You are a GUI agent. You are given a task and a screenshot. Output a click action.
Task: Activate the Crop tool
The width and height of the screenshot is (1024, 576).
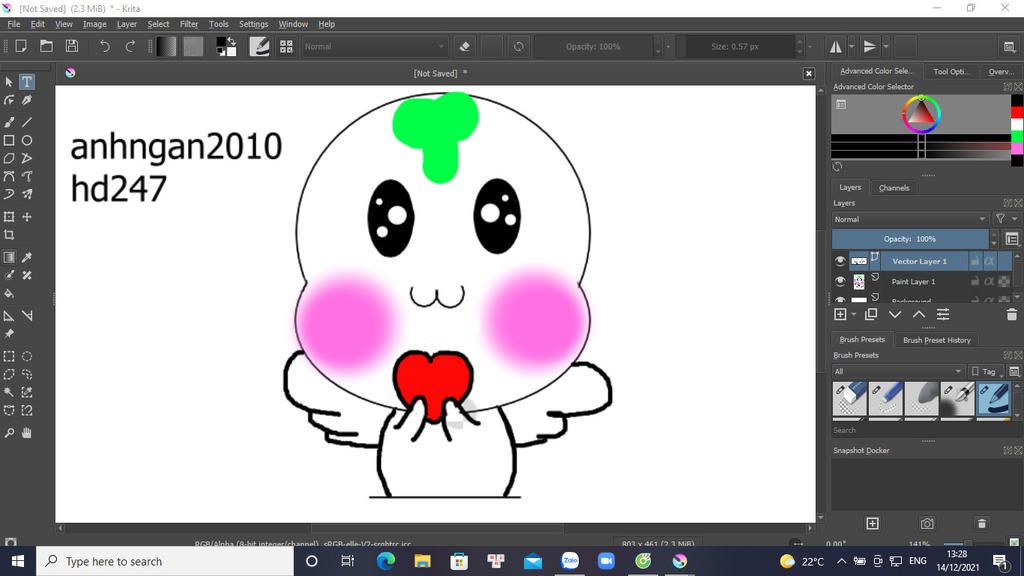tap(9, 235)
